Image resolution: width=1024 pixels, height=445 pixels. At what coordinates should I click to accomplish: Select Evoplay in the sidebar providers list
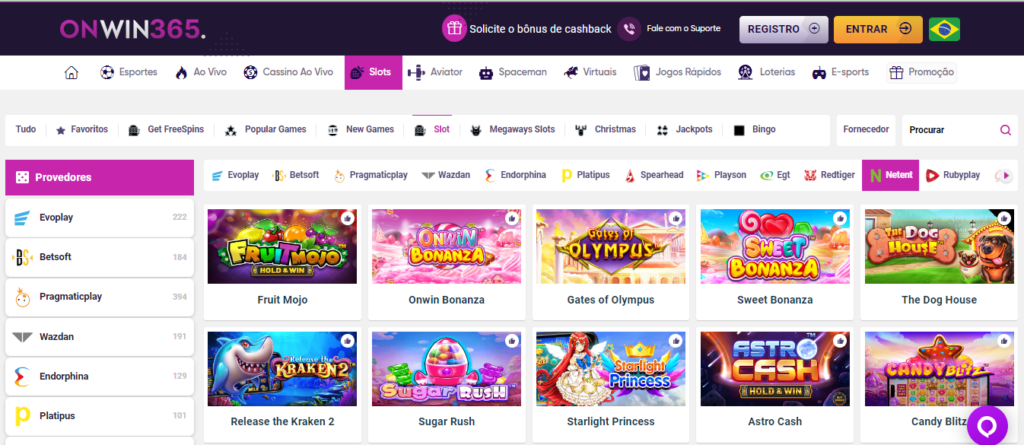coord(99,218)
